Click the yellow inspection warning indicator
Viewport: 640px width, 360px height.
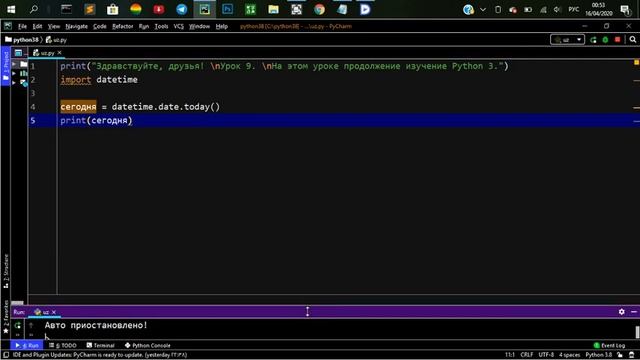(636, 62)
